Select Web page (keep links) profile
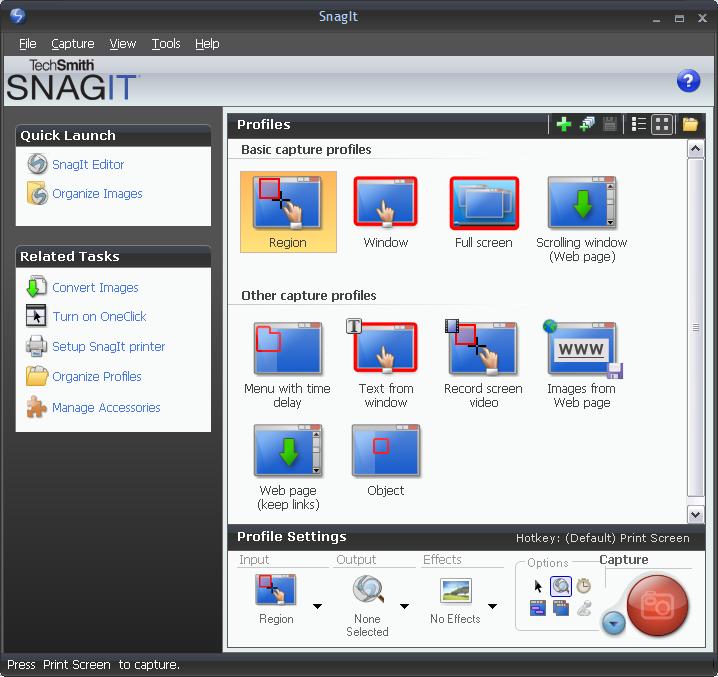 tap(288, 467)
